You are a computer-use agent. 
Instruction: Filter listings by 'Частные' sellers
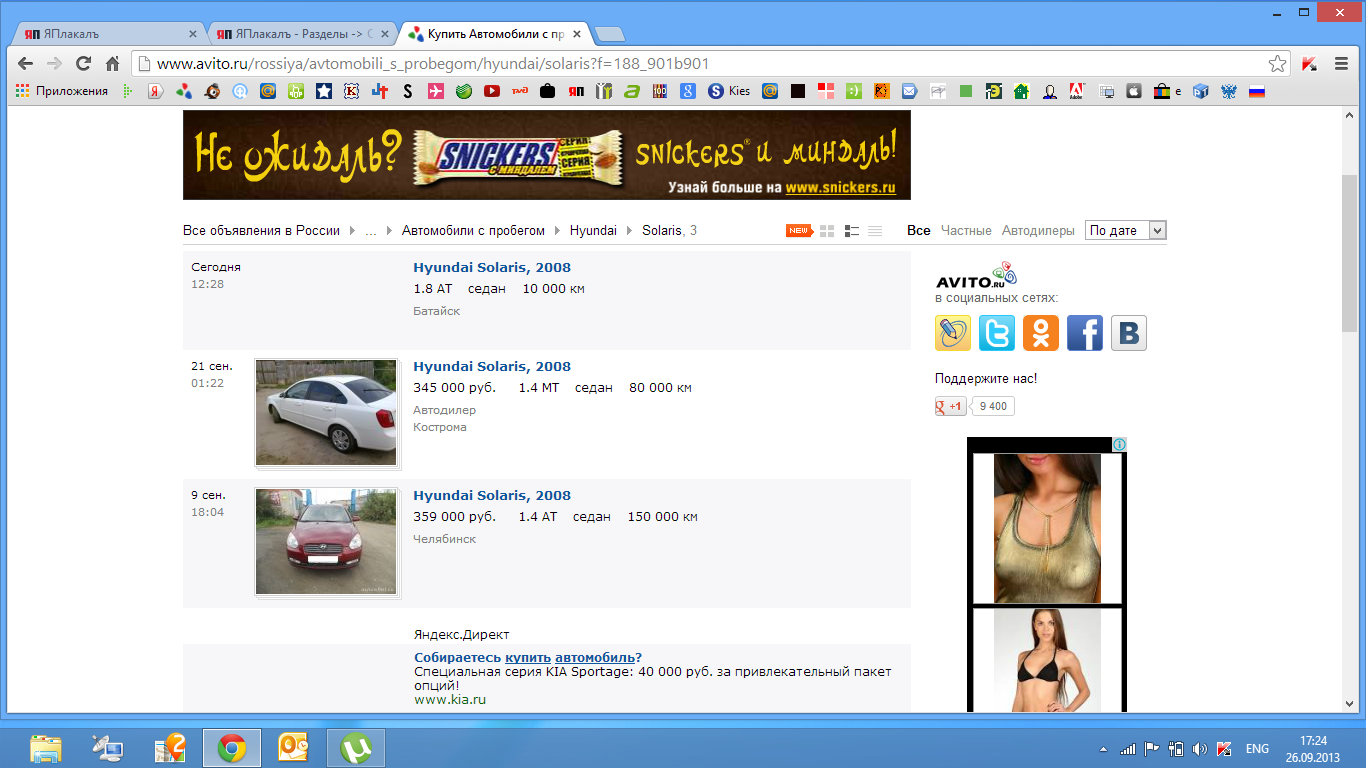tap(966, 230)
